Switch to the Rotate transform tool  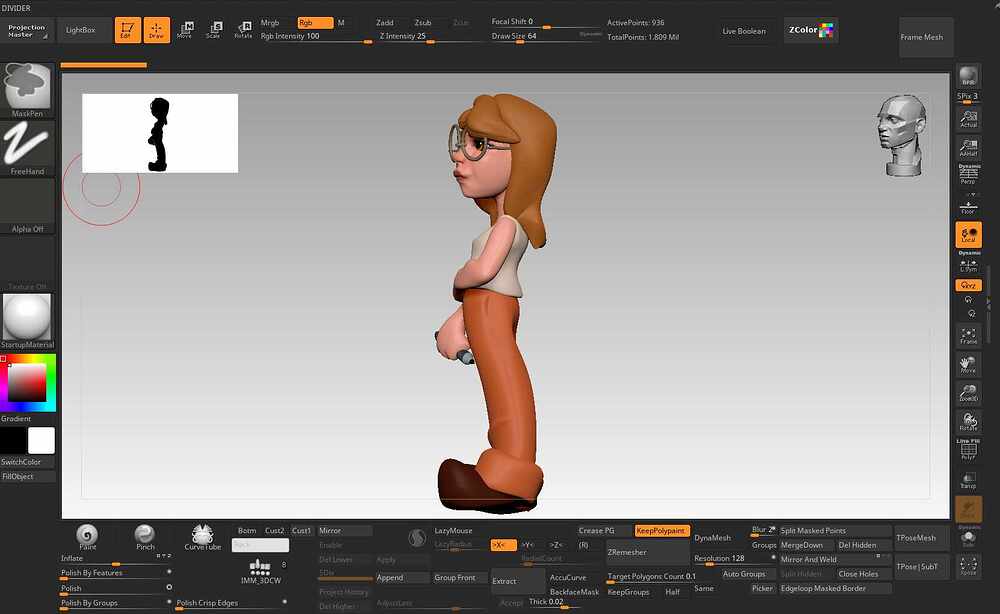pos(243,30)
